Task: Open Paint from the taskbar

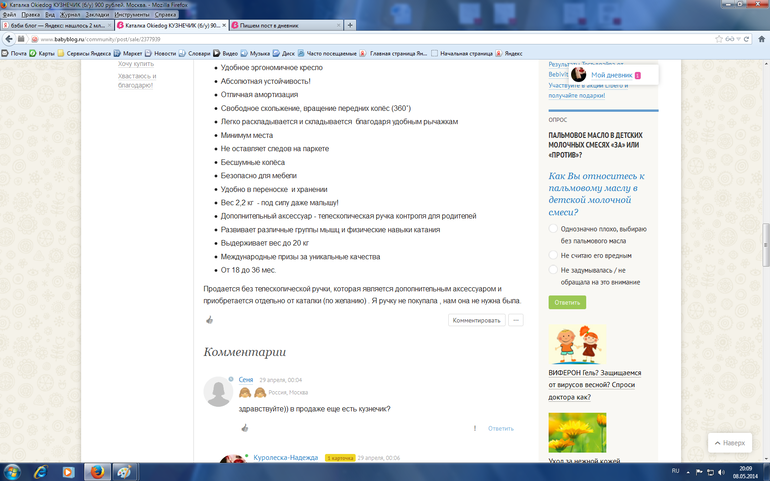Action: (x=124, y=472)
